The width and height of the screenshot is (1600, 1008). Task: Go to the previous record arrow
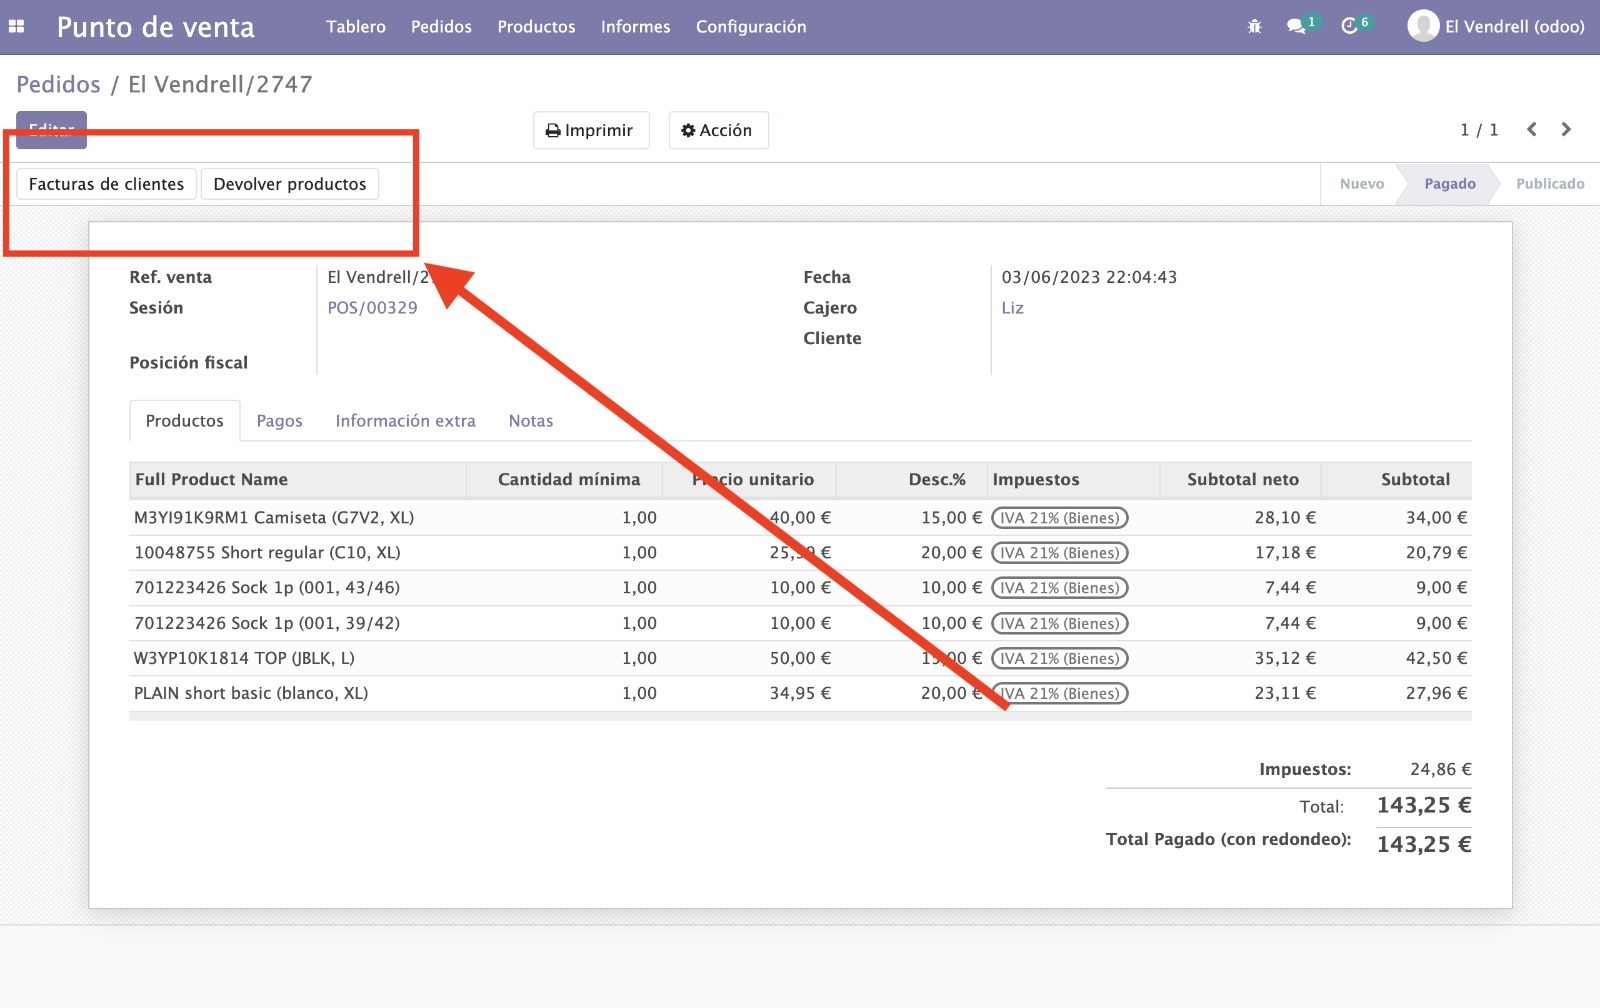coord(1531,130)
